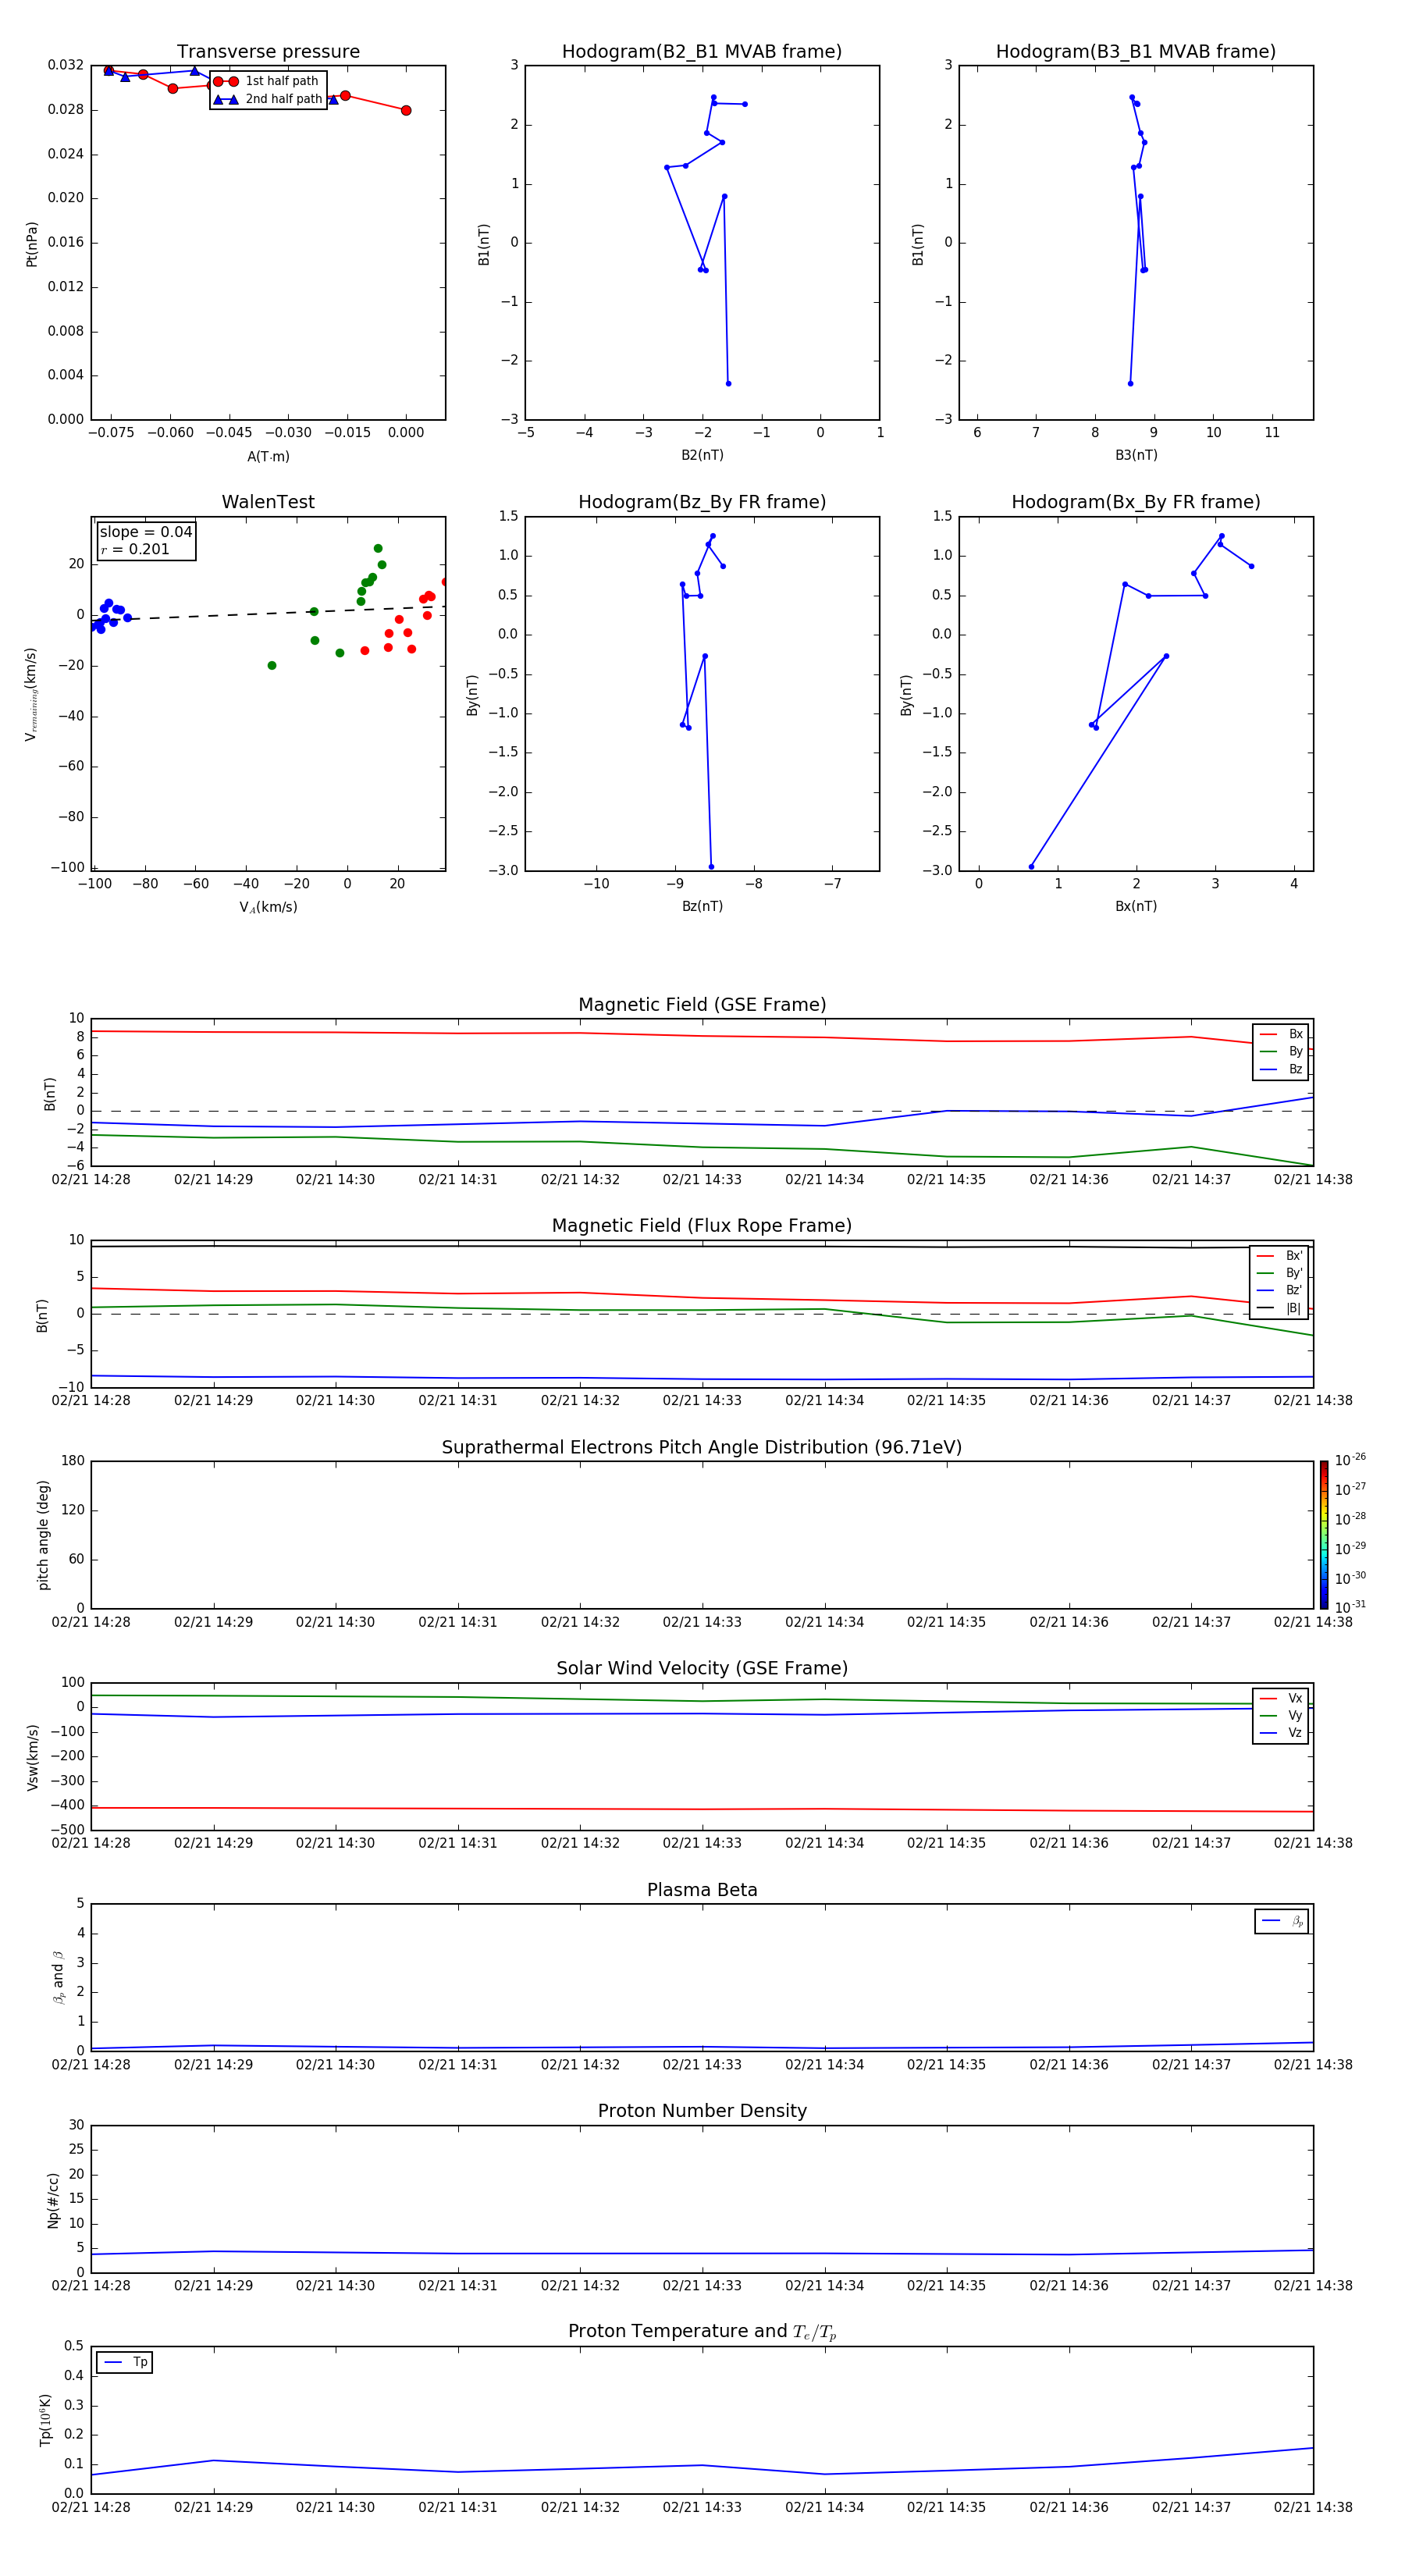The width and height of the screenshot is (1405, 2576).
Task: Click the Bz(nT) x-axis label
Action: pos(702,906)
